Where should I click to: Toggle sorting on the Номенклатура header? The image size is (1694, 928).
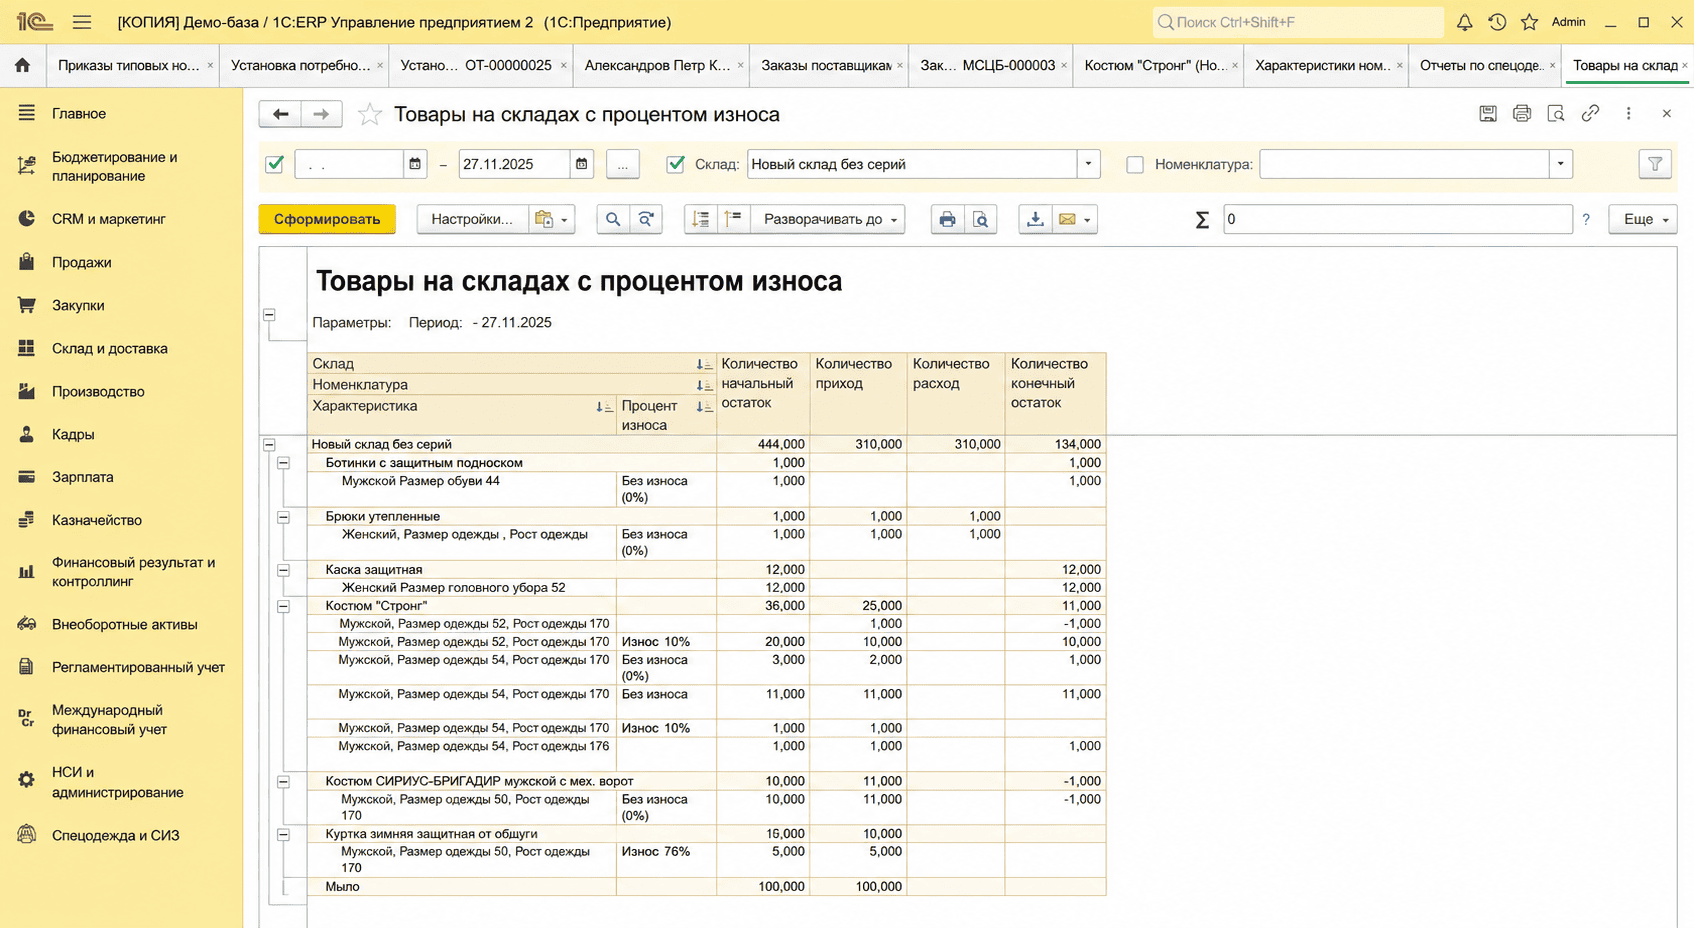704,385
